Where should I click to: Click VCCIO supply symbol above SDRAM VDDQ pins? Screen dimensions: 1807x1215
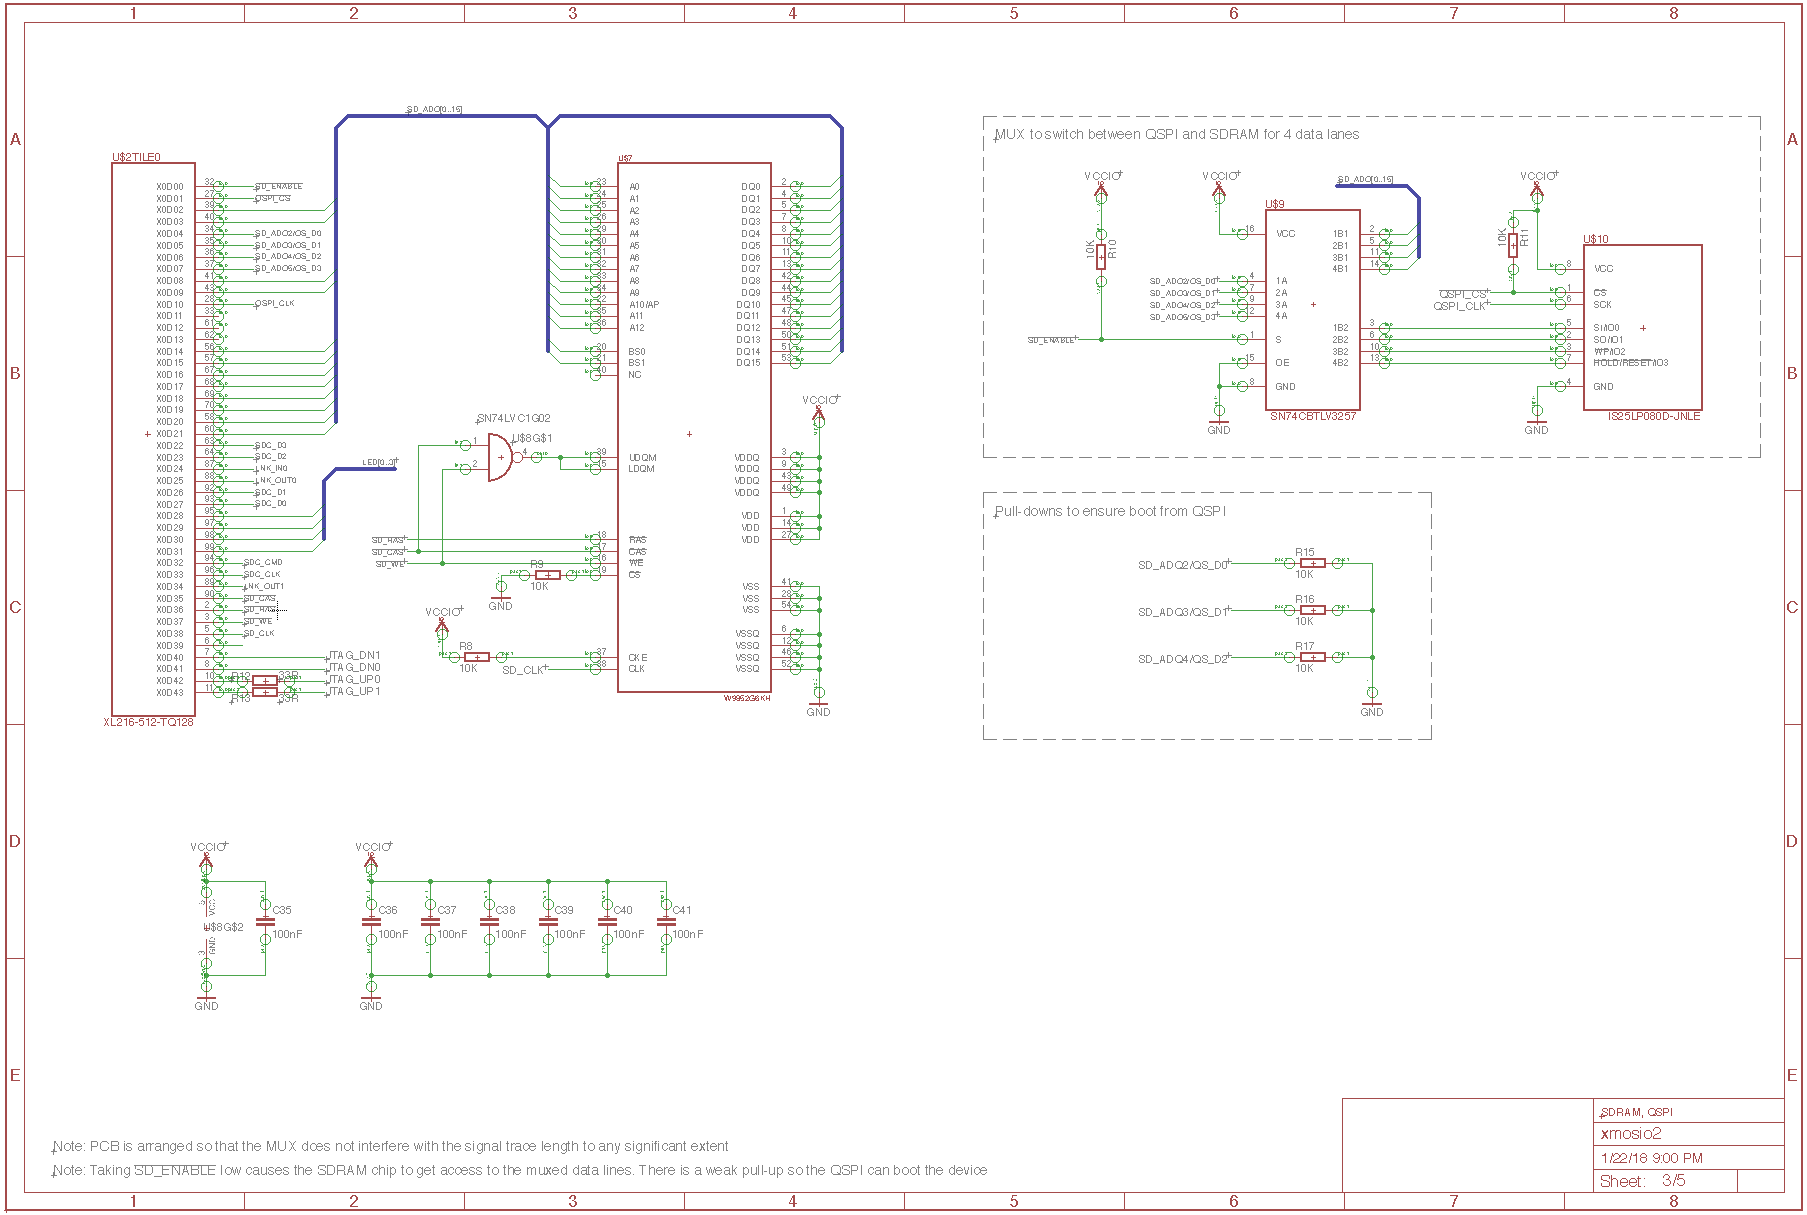(819, 406)
